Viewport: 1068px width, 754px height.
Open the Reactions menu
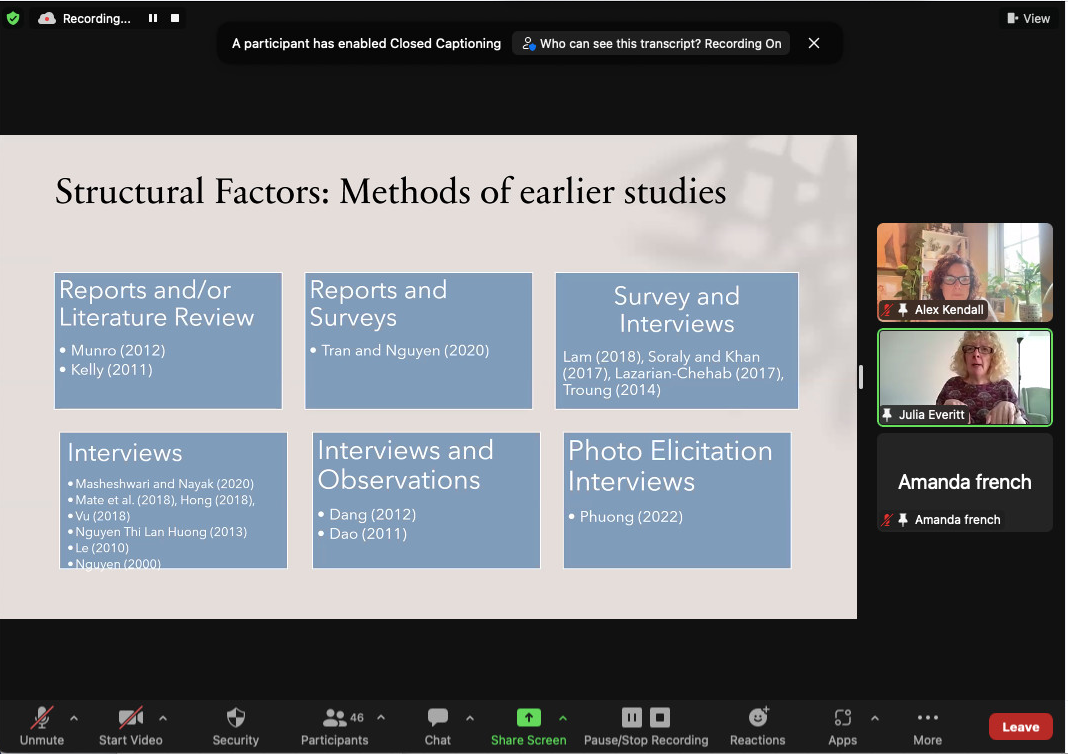point(757,718)
